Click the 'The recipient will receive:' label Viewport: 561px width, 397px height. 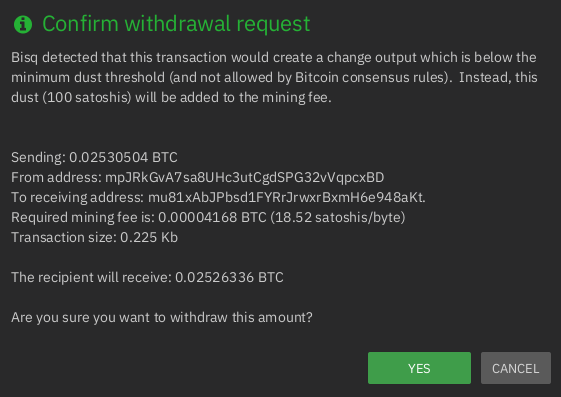click(91, 278)
